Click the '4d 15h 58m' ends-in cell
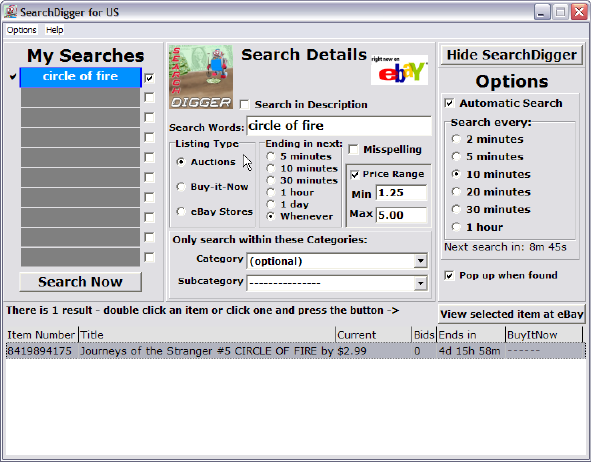Screen dimensions: 591x462 469,351
